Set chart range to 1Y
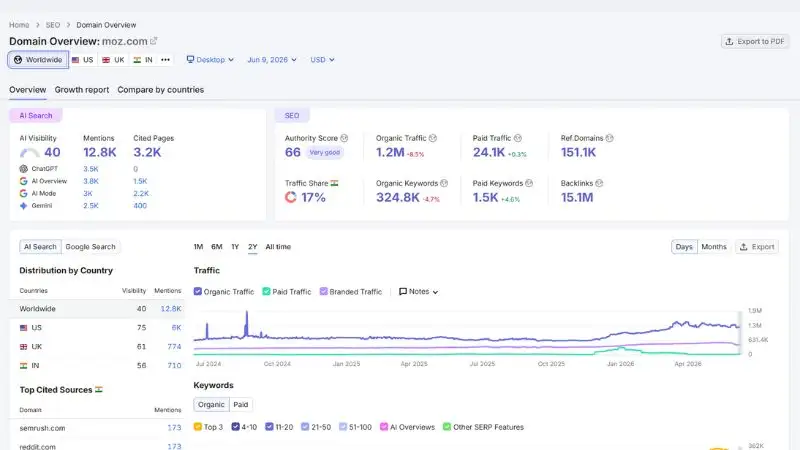800x450 pixels. pos(235,246)
